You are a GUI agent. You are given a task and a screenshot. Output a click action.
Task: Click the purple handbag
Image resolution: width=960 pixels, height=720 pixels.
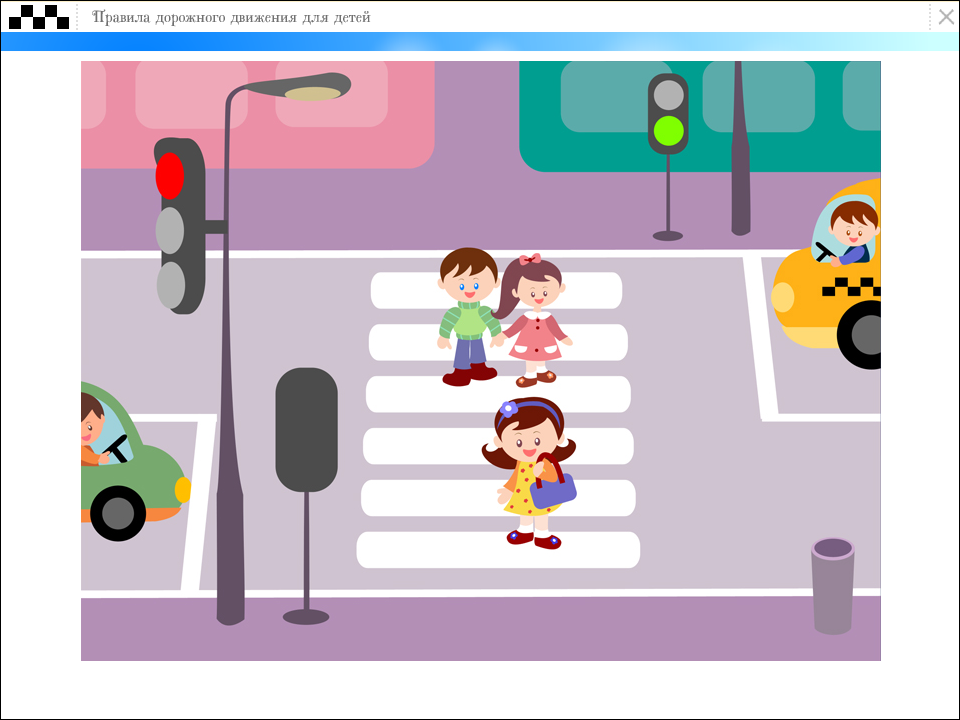pyautogui.click(x=552, y=486)
